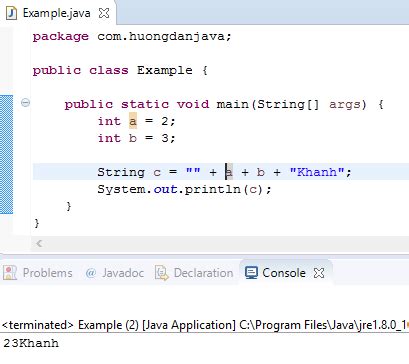Open the Javadoc view tab
This screenshot has height=364, width=409.
pyautogui.click(x=114, y=273)
